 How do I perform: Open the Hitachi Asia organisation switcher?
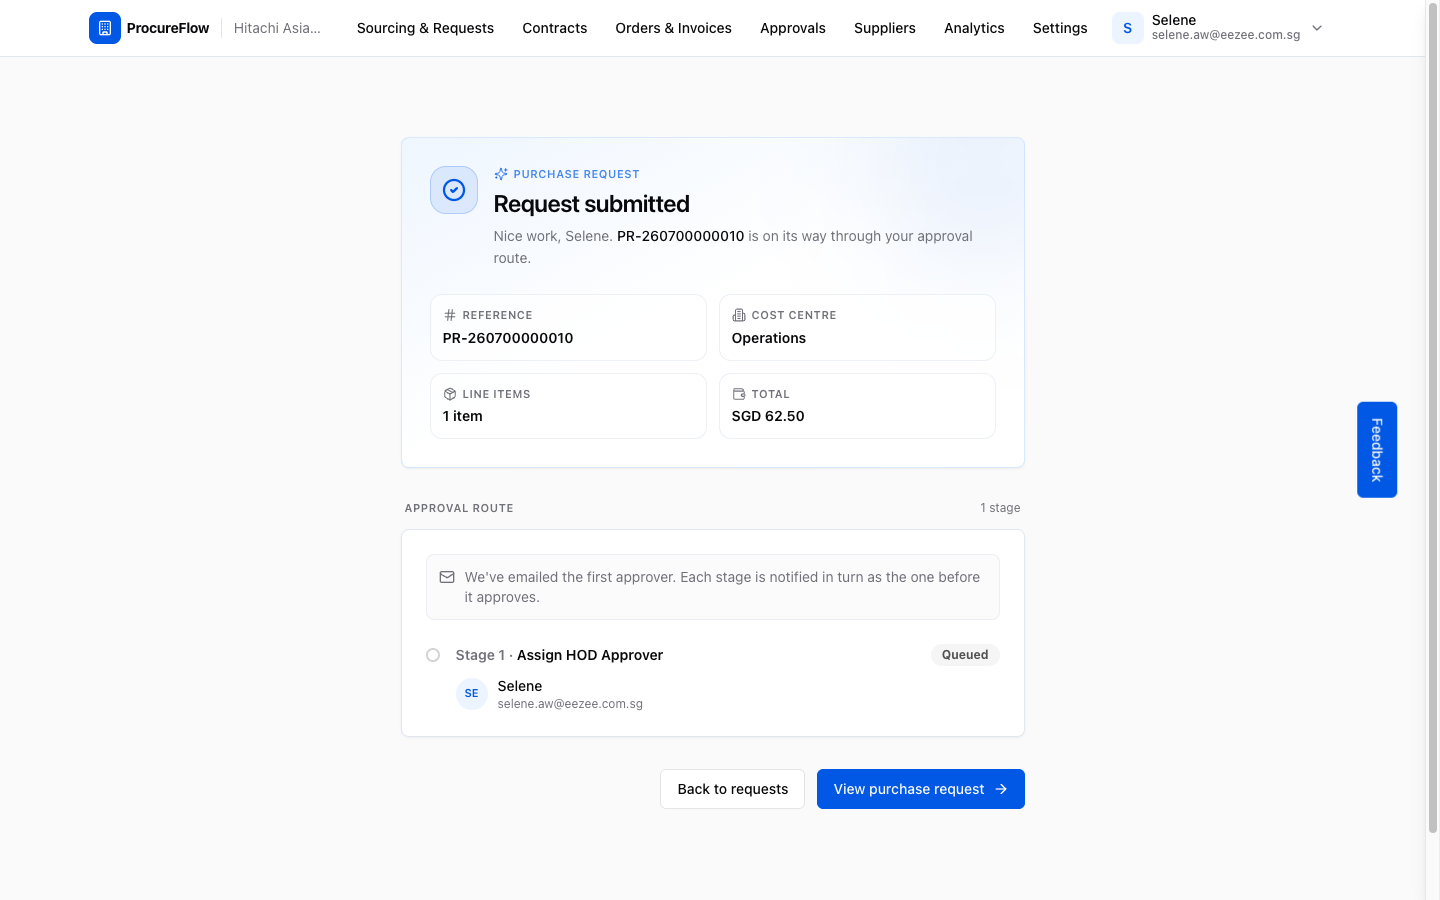[277, 28]
